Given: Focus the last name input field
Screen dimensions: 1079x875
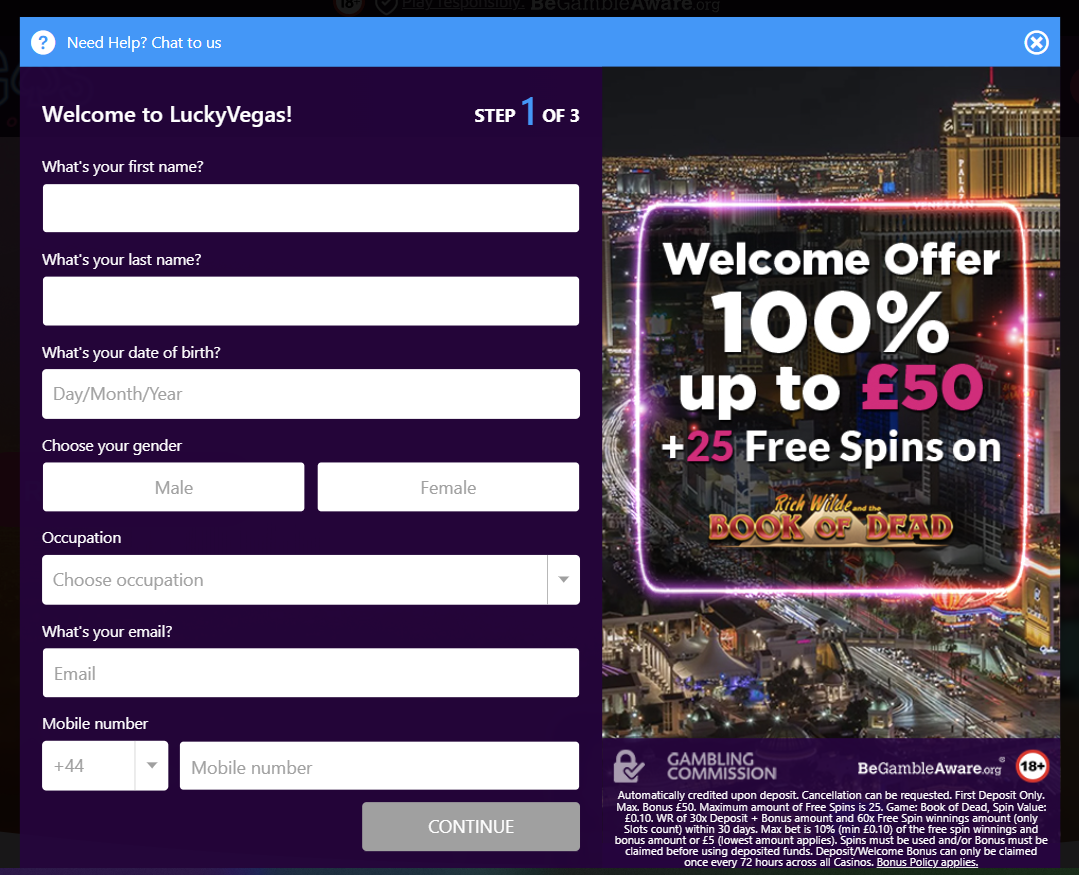Looking at the screenshot, I should click(x=311, y=301).
